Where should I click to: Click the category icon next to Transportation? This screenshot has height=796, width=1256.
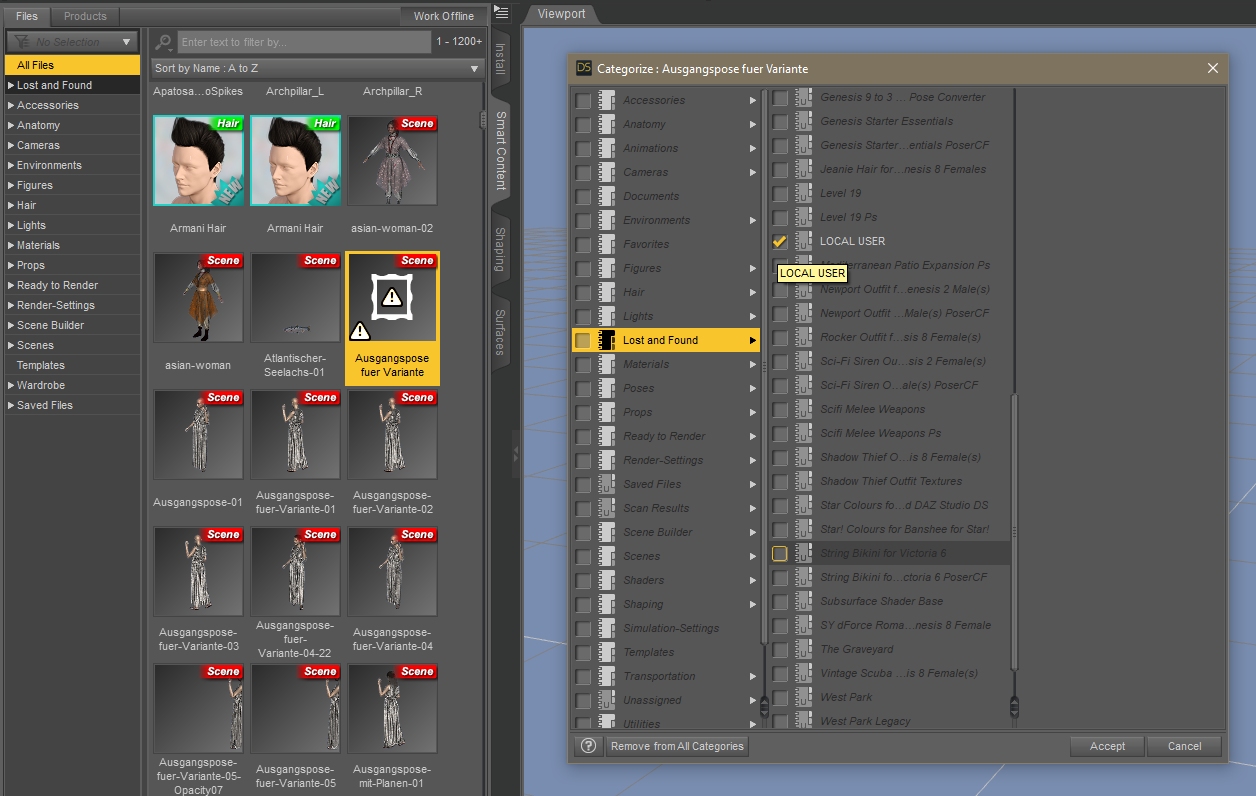click(606, 676)
